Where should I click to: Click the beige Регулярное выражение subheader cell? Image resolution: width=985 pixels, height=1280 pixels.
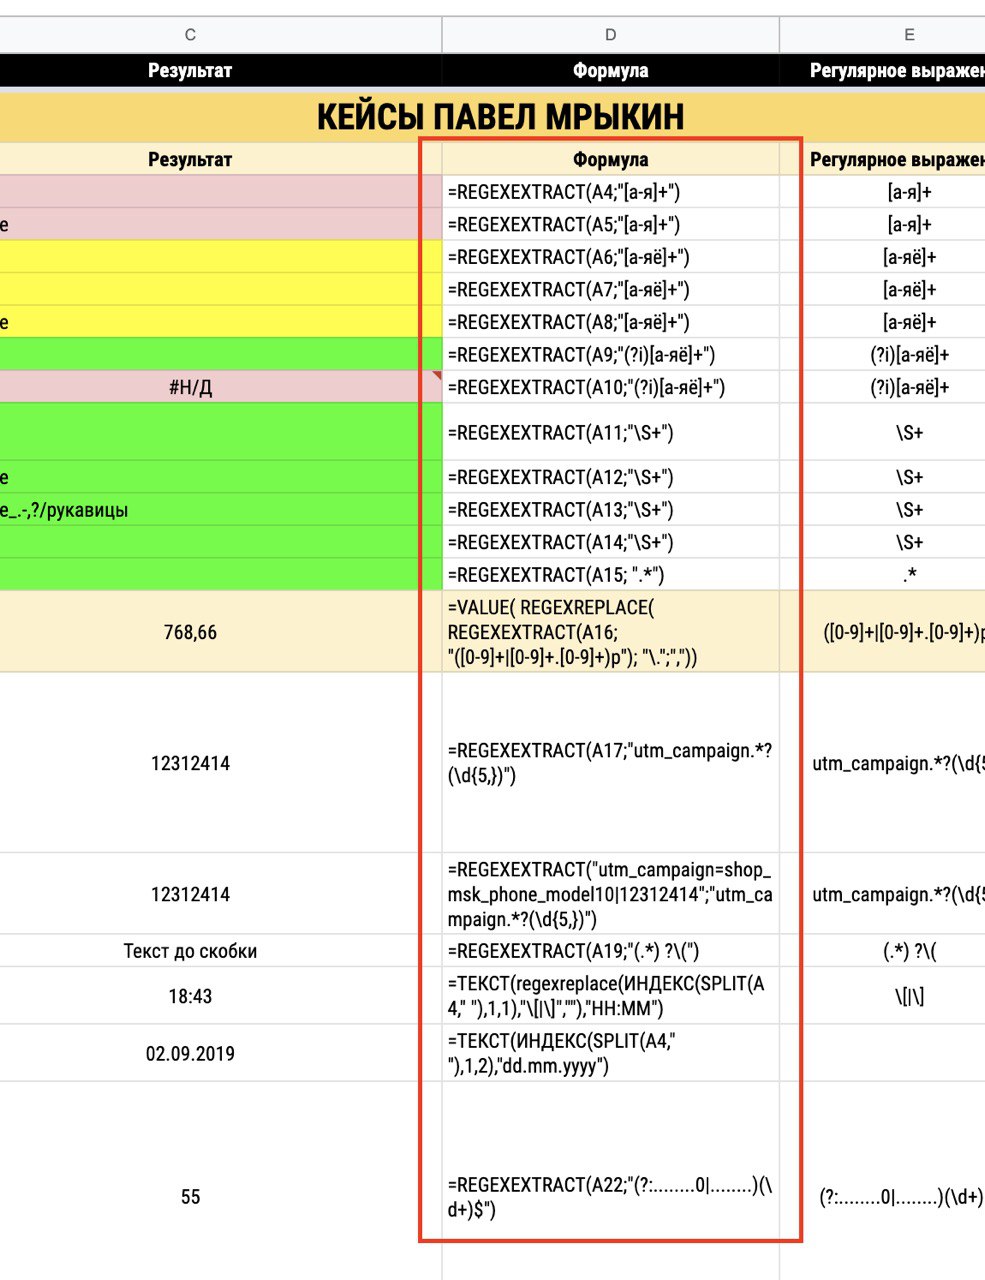click(x=882, y=159)
